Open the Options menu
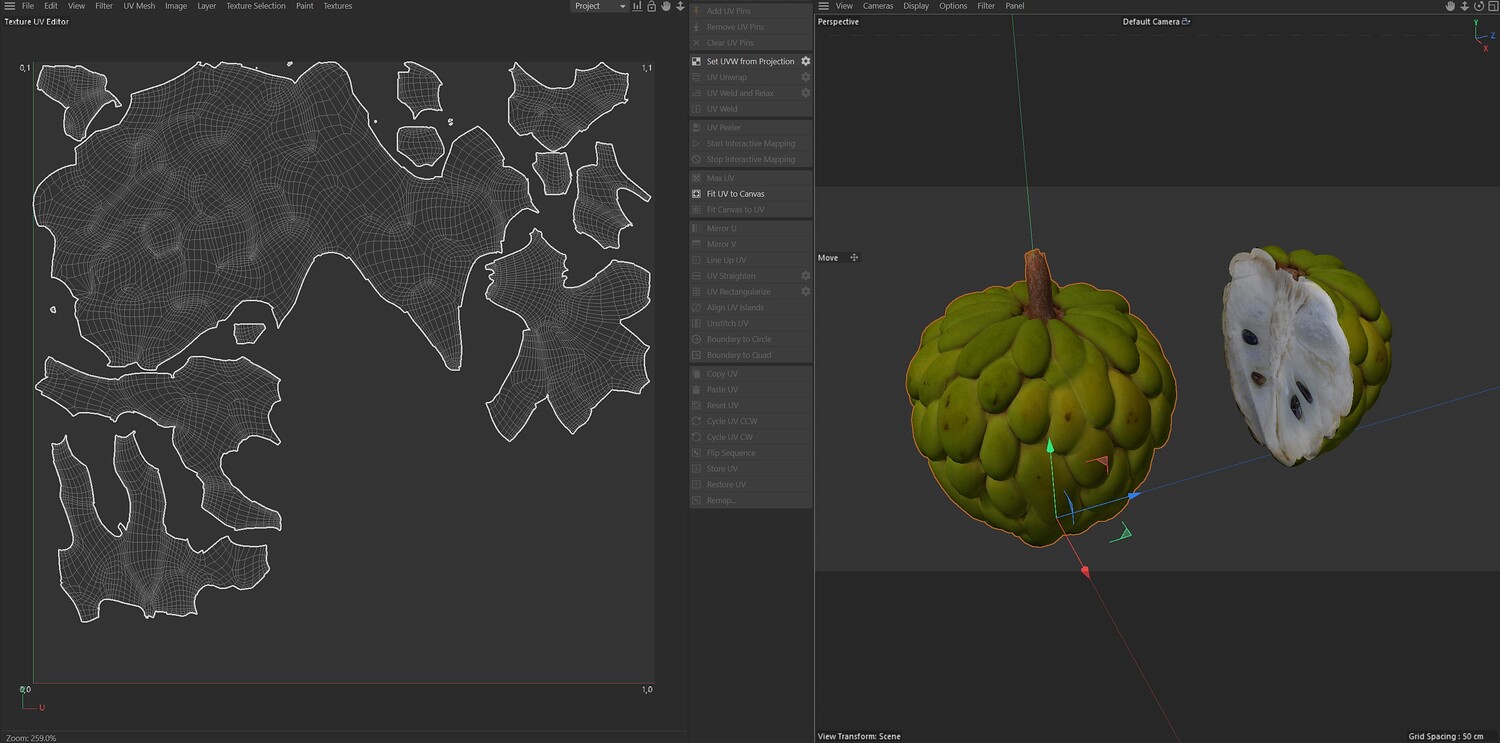The width and height of the screenshot is (1500, 743). tap(953, 6)
